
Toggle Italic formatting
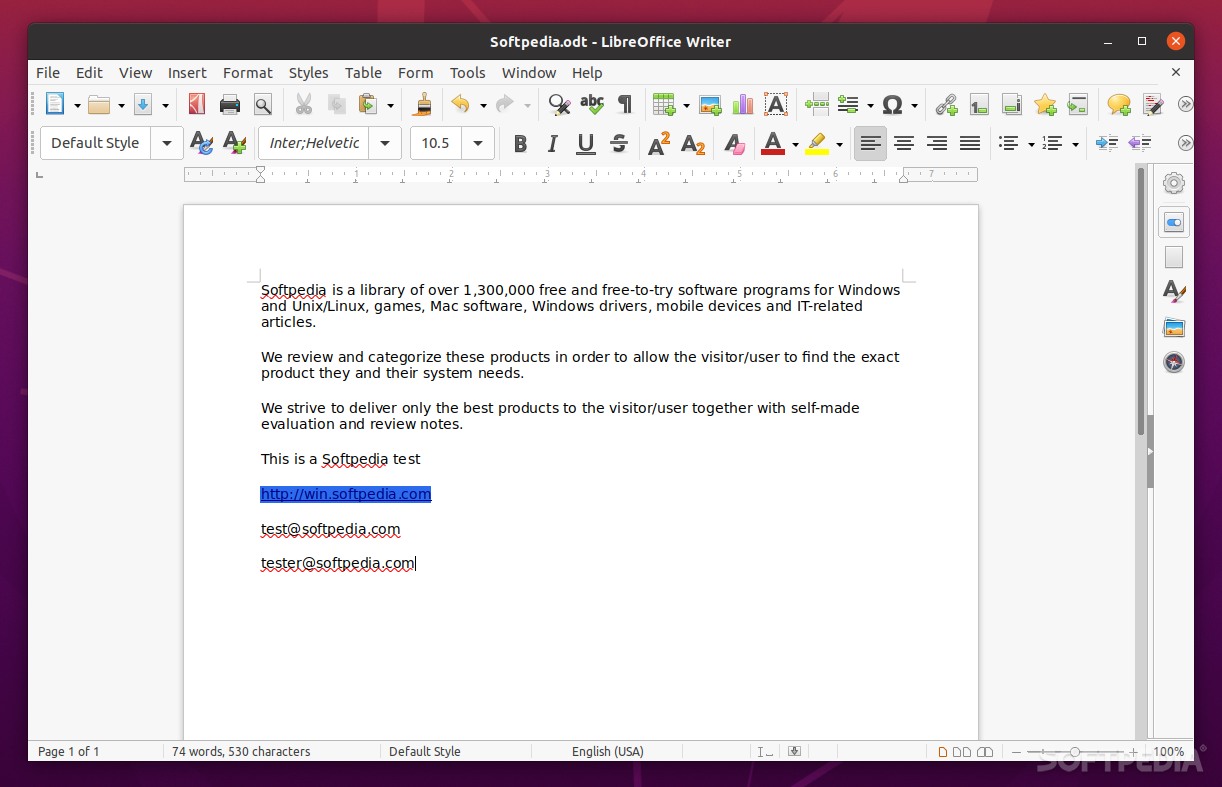[x=553, y=143]
